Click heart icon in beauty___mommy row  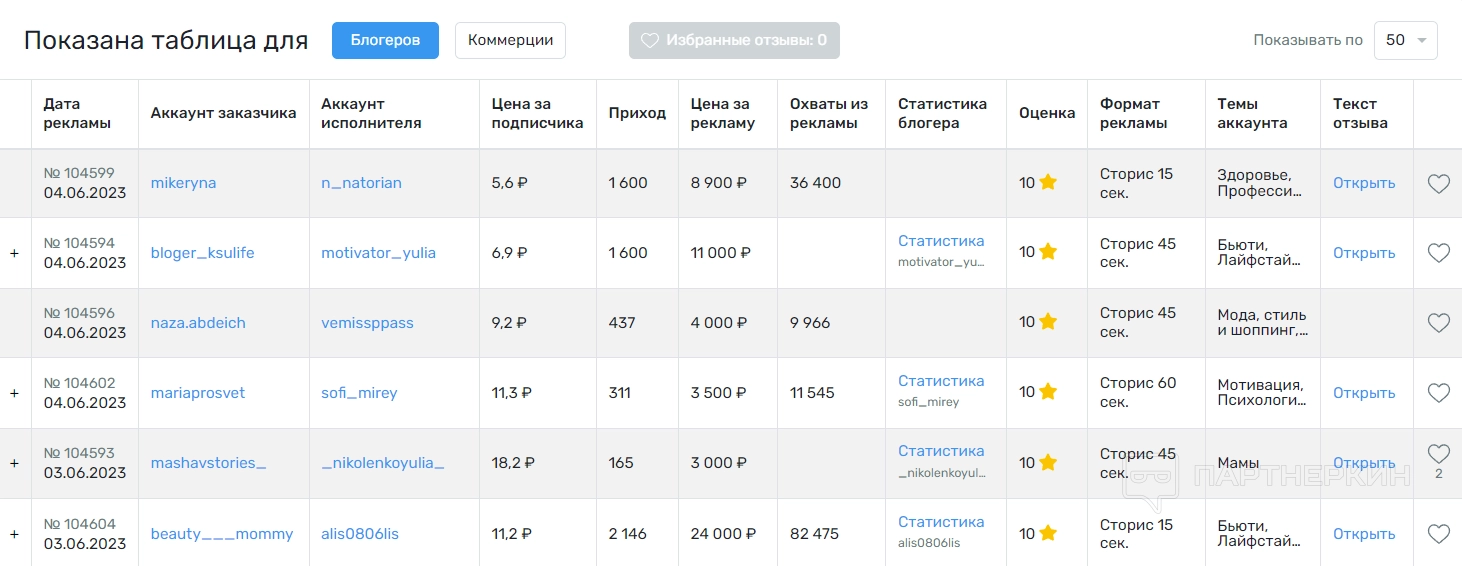[1438, 534]
